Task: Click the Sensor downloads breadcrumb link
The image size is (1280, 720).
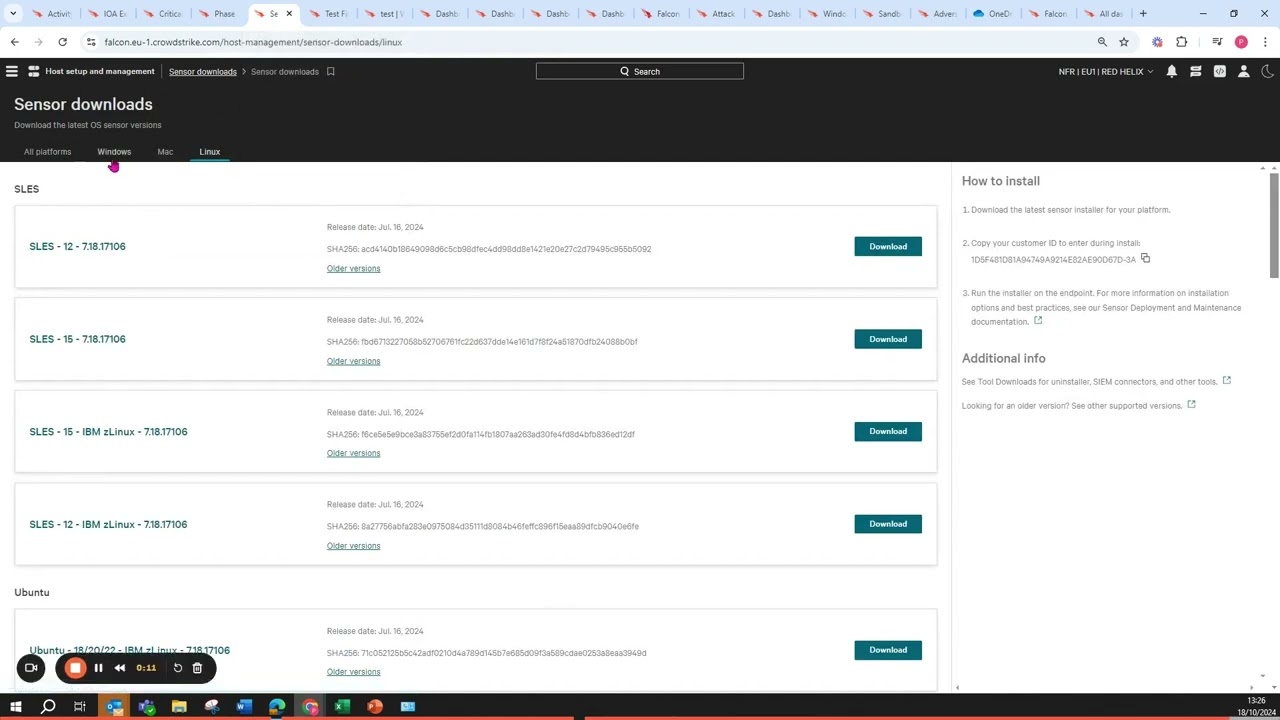Action: (203, 72)
